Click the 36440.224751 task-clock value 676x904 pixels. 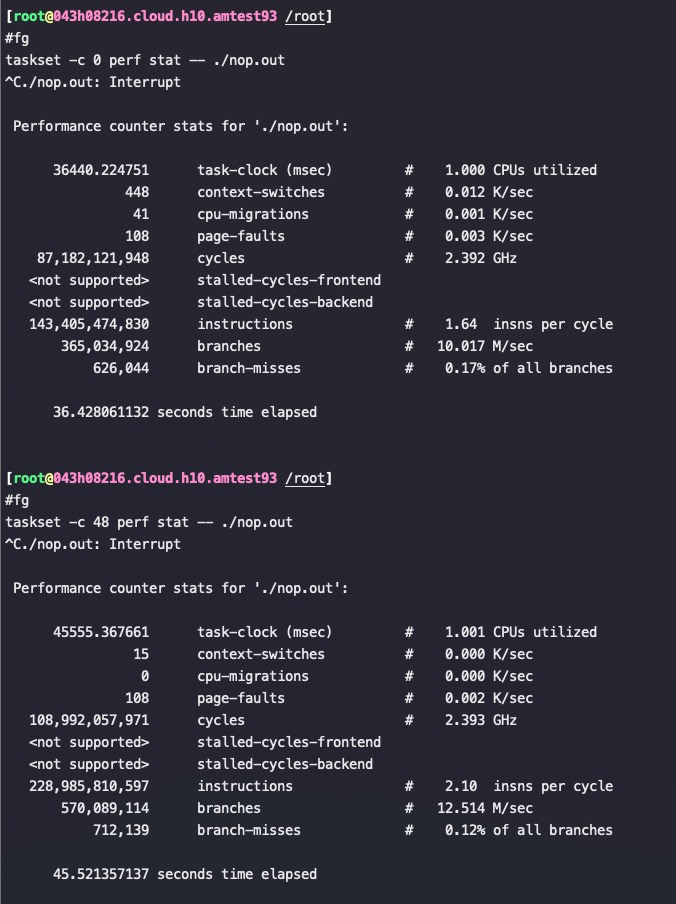101,170
